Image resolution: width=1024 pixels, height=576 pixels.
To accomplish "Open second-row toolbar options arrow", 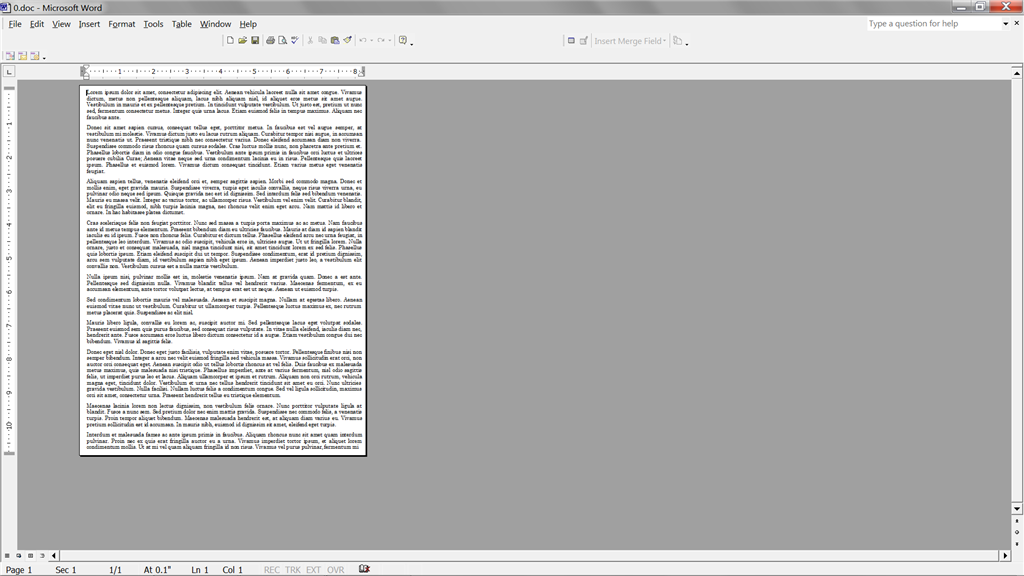I will click(44, 57).
